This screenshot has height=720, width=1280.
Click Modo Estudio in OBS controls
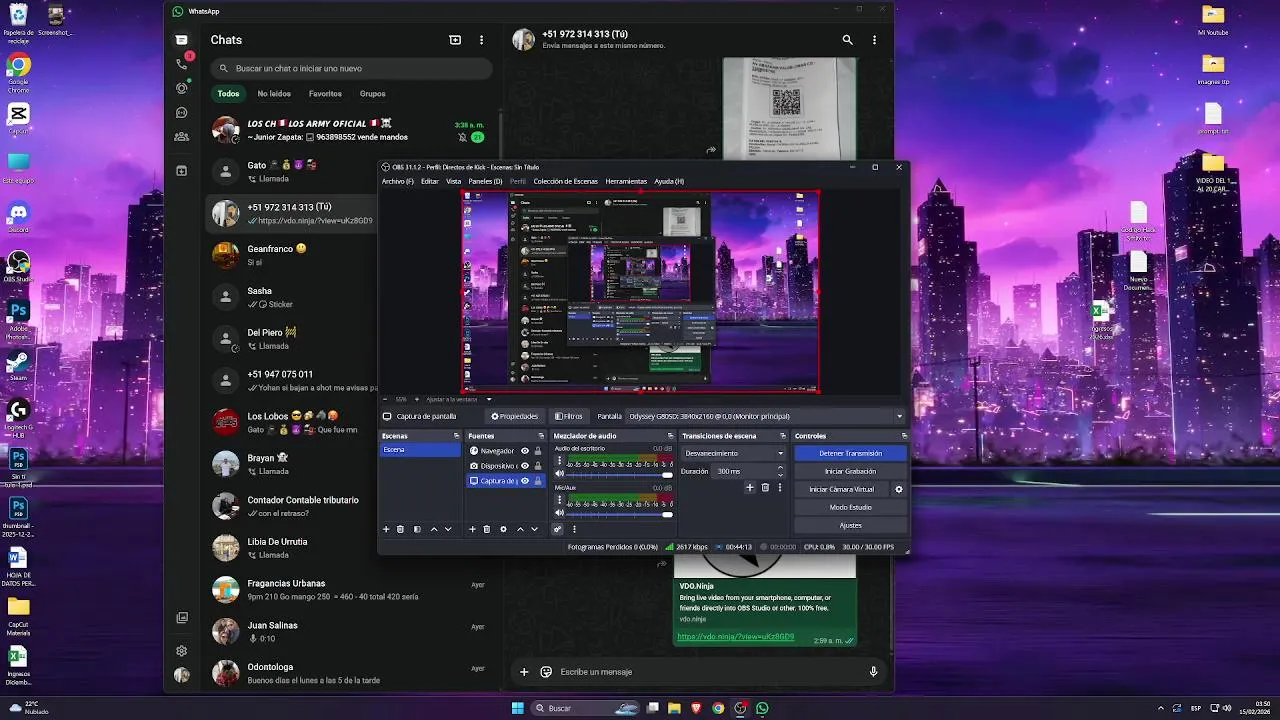(x=850, y=507)
